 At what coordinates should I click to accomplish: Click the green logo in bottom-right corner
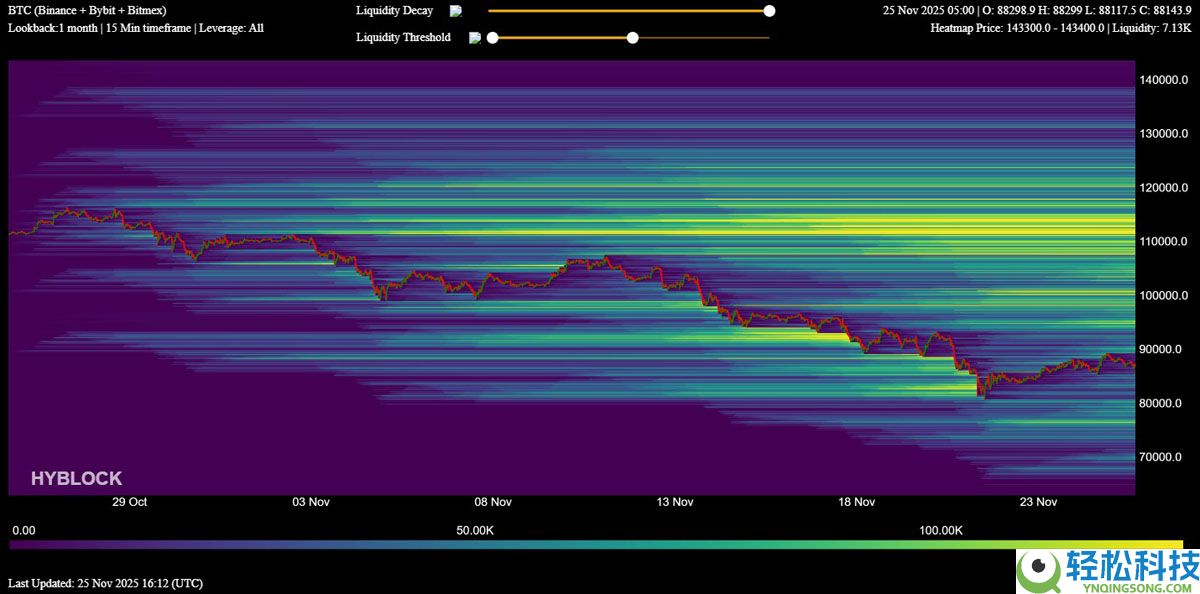(x=1039, y=569)
